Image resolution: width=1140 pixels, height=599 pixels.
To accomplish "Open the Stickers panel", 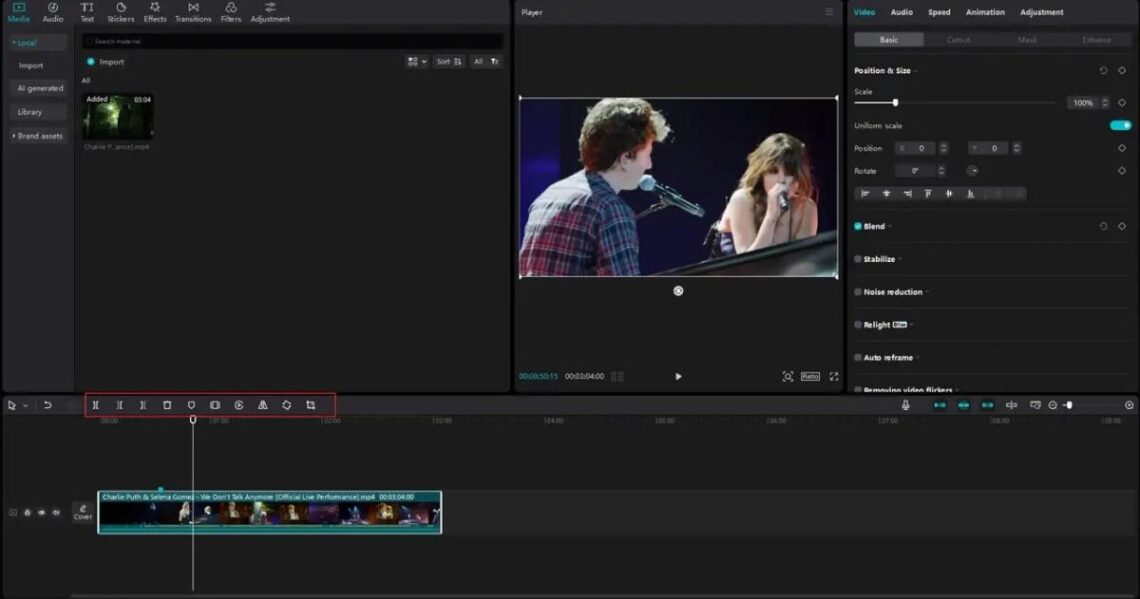I will (120, 12).
